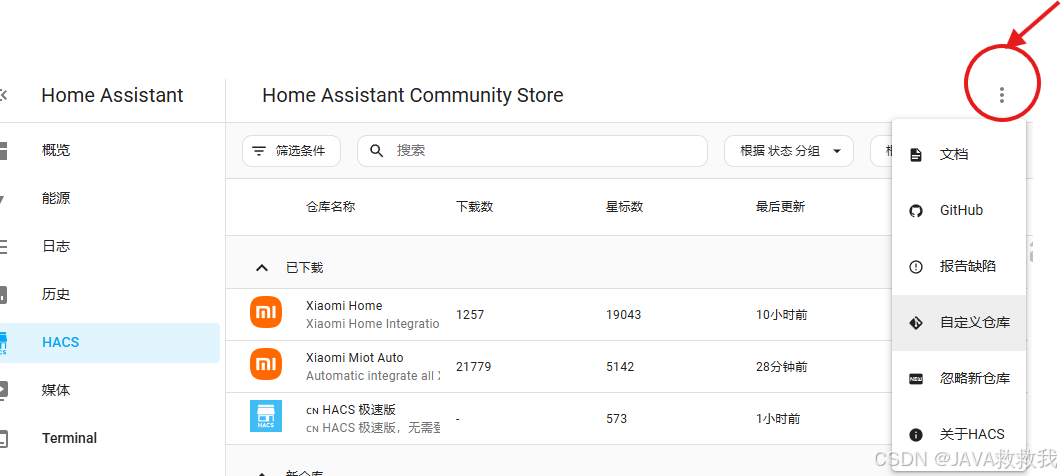Click the magnifier search icon

pos(377,150)
